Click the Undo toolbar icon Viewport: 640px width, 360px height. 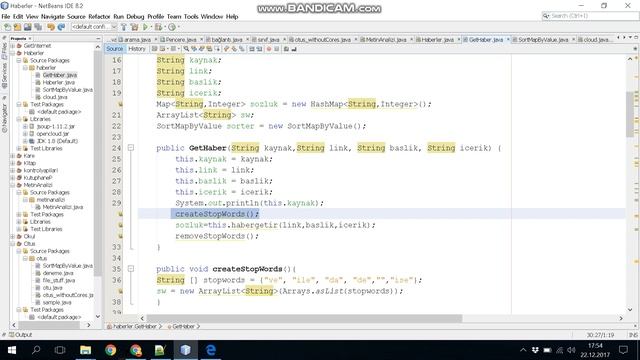point(51,27)
